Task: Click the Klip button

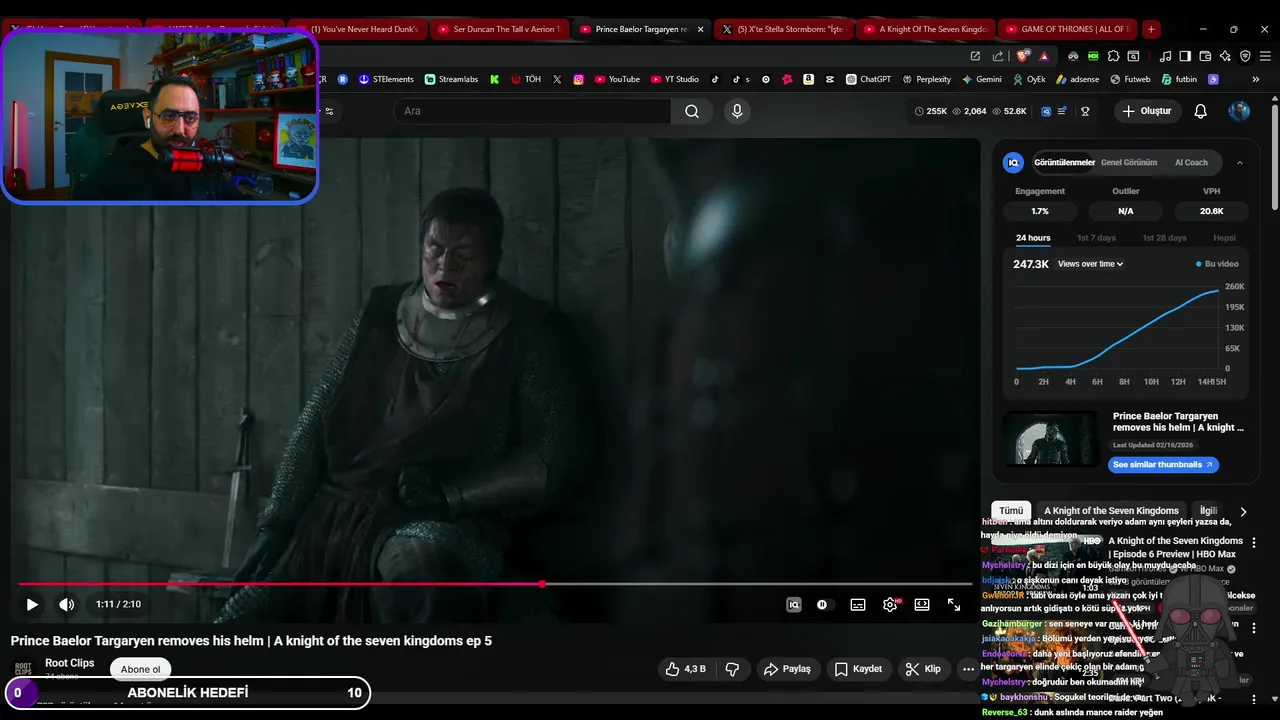Action: pyautogui.click(x=923, y=669)
